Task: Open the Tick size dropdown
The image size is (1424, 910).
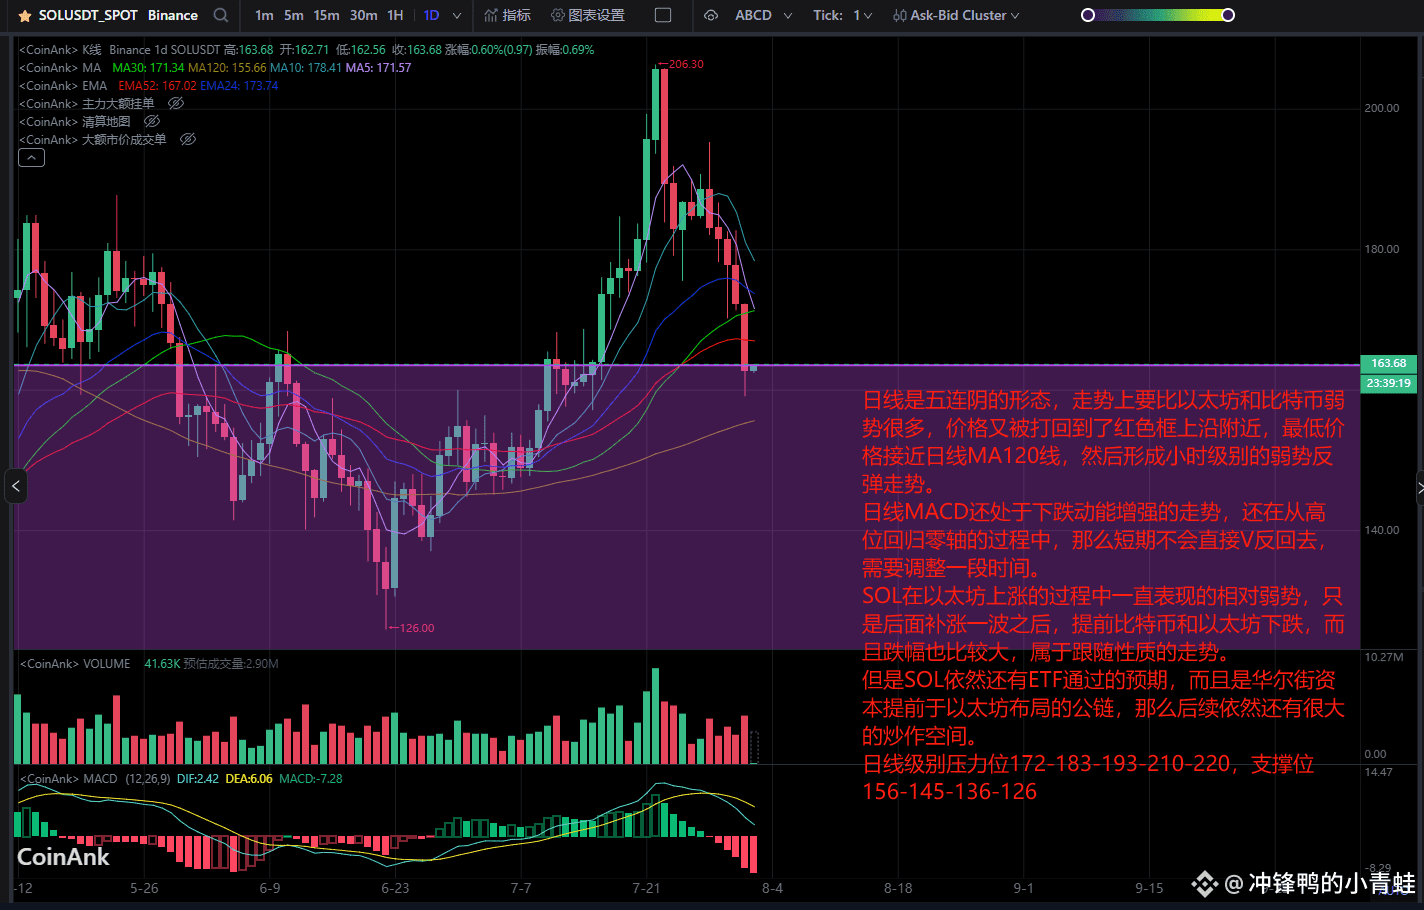Action: click(x=867, y=15)
